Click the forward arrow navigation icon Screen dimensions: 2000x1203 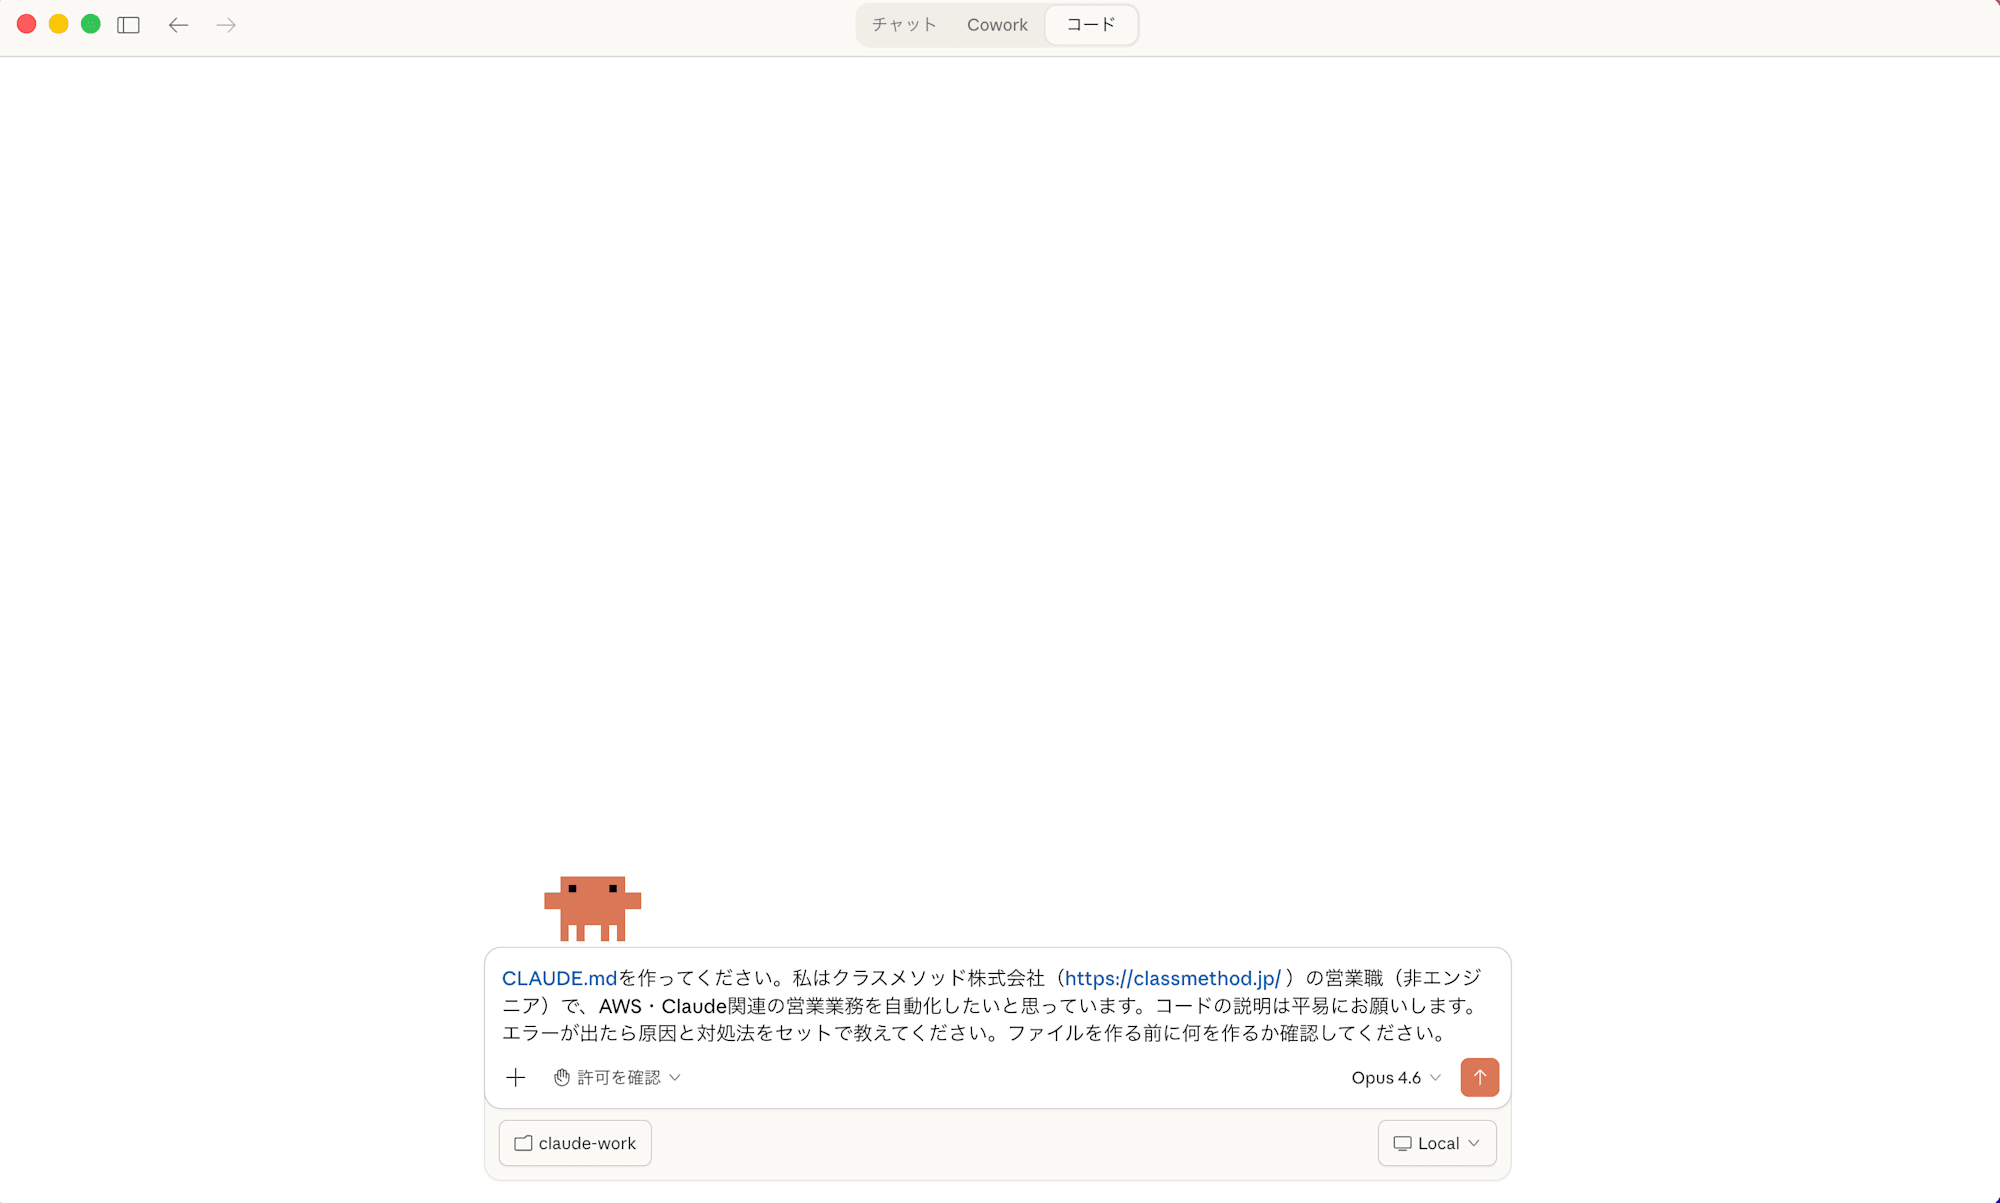point(226,25)
